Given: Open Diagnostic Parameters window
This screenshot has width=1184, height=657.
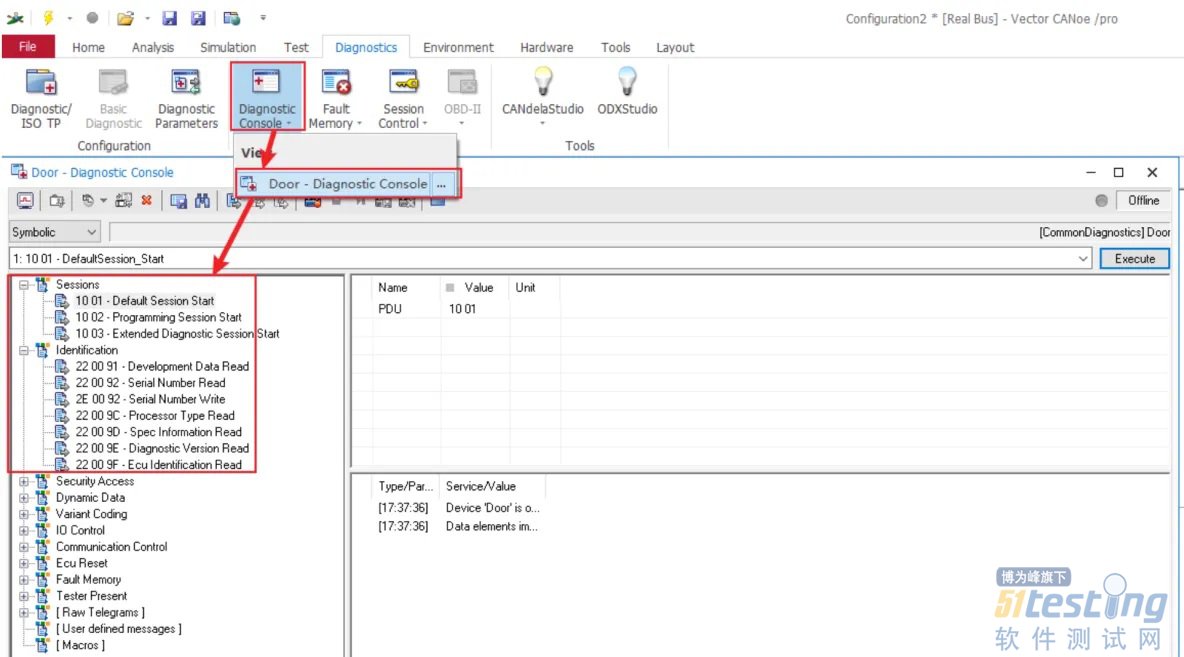Looking at the screenshot, I should (x=186, y=99).
